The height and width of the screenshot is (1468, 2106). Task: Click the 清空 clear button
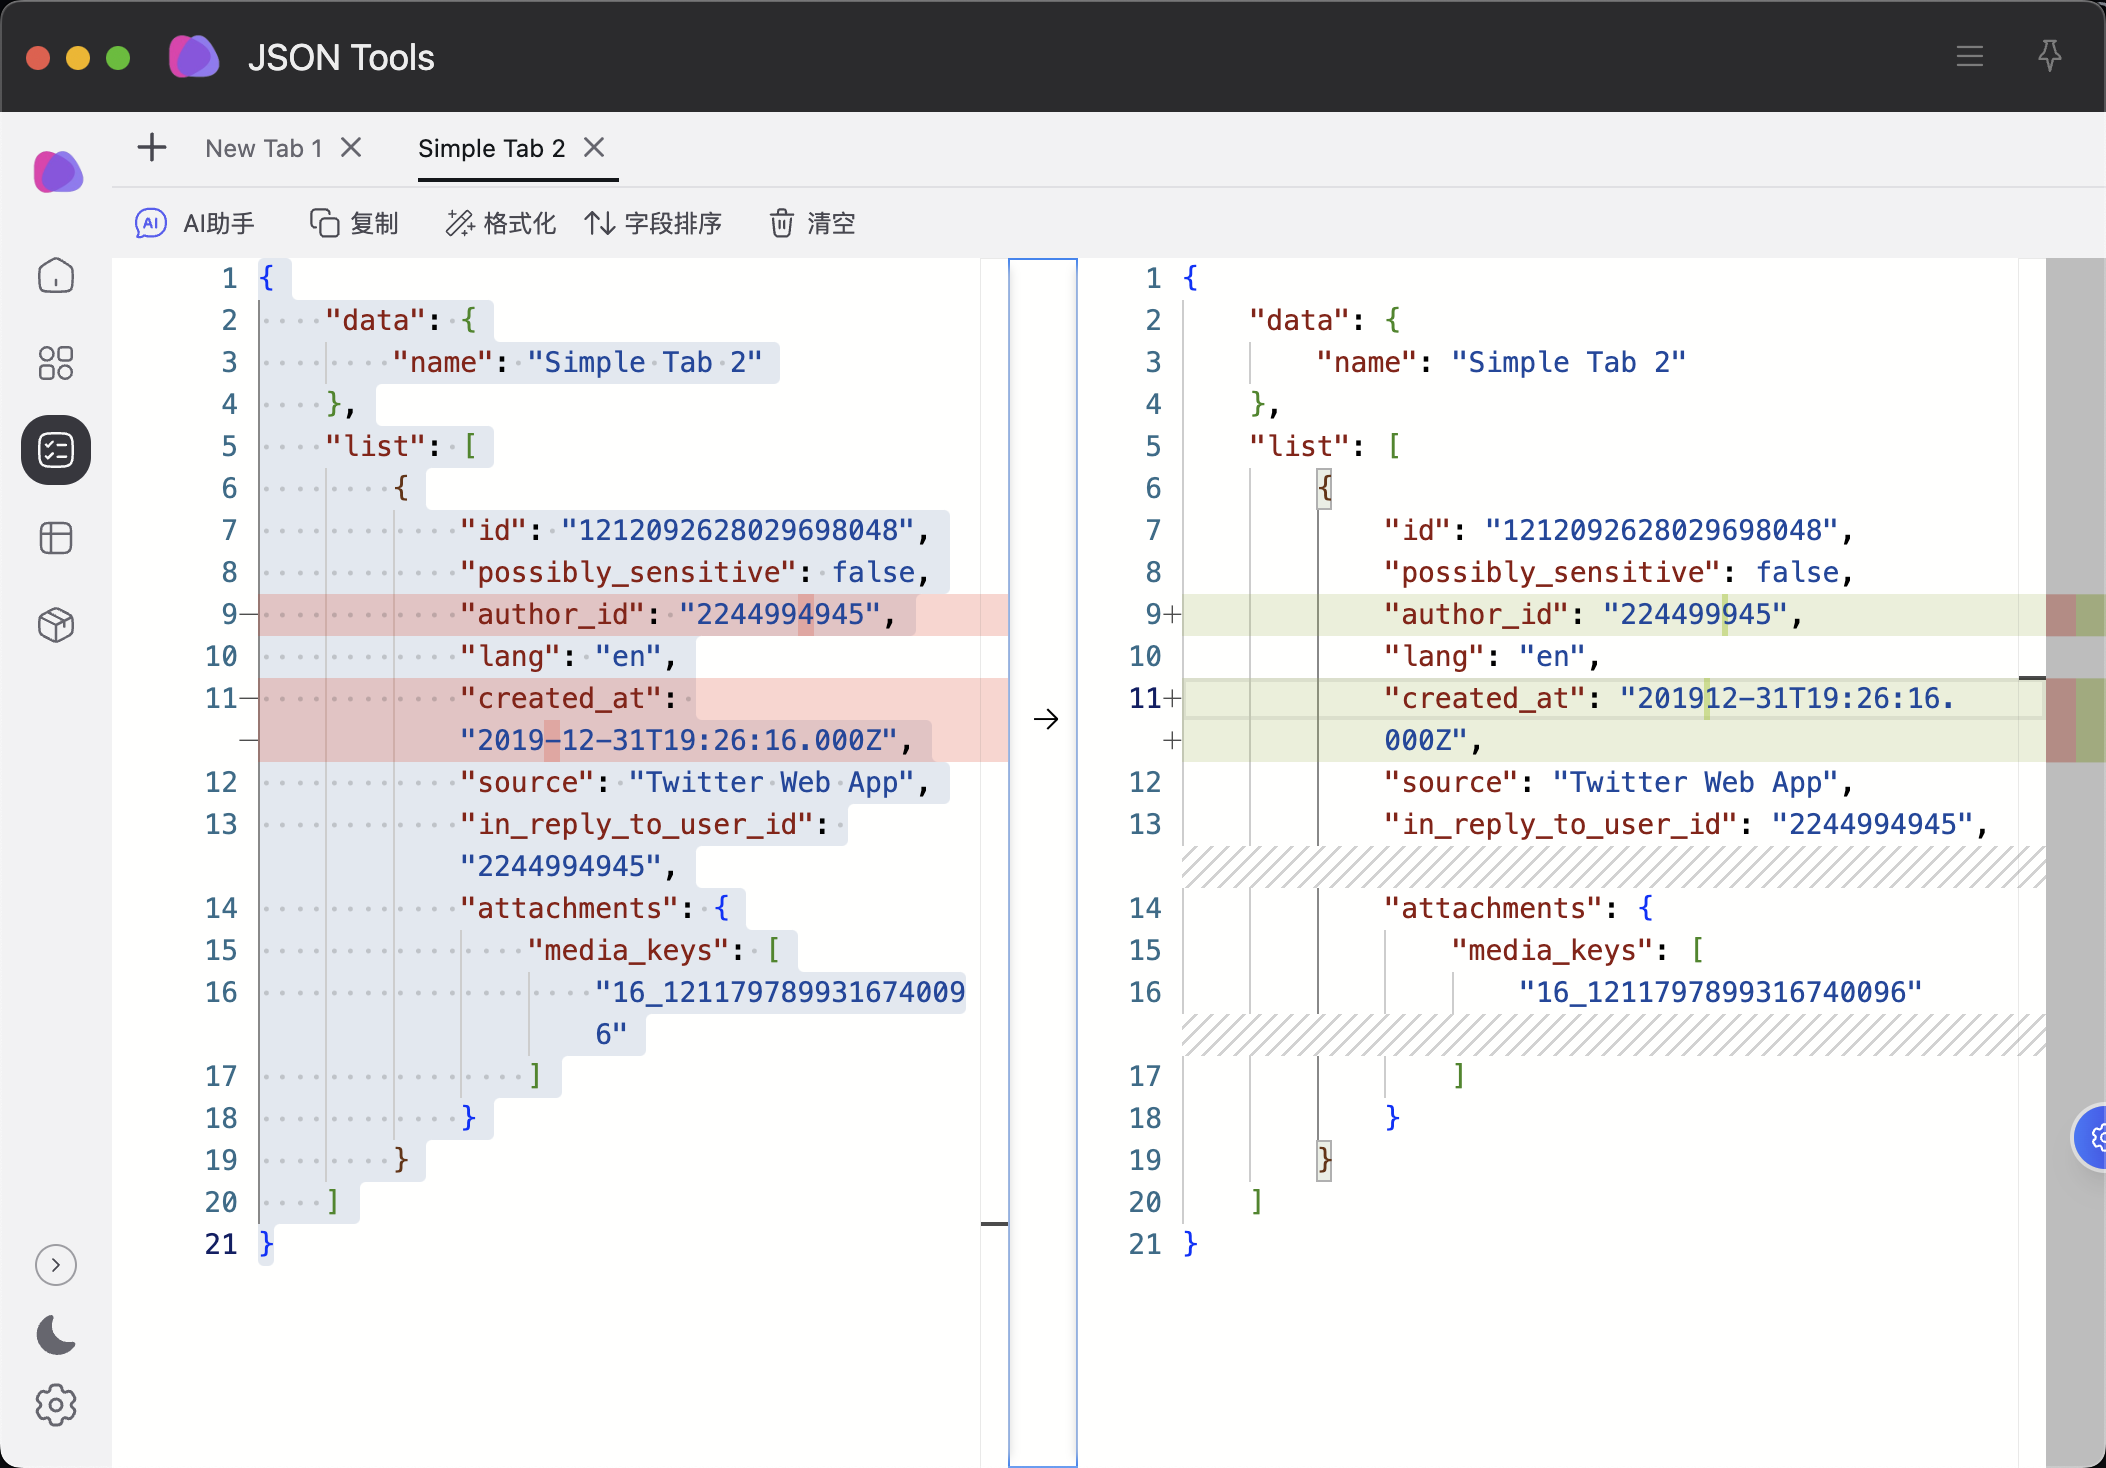pos(812,223)
